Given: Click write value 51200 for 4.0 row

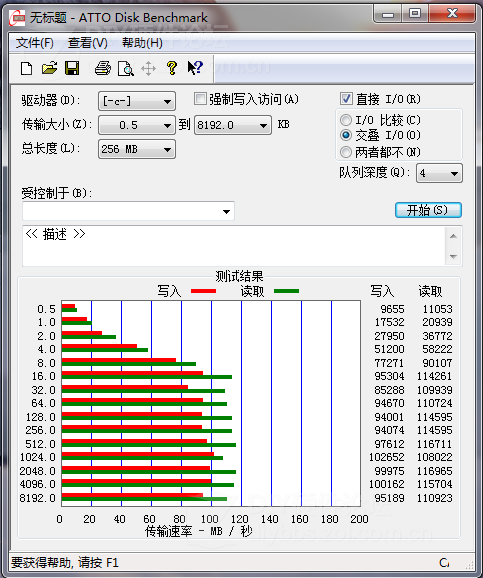Looking at the screenshot, I should pyautogui.click(x=389, y=349).
